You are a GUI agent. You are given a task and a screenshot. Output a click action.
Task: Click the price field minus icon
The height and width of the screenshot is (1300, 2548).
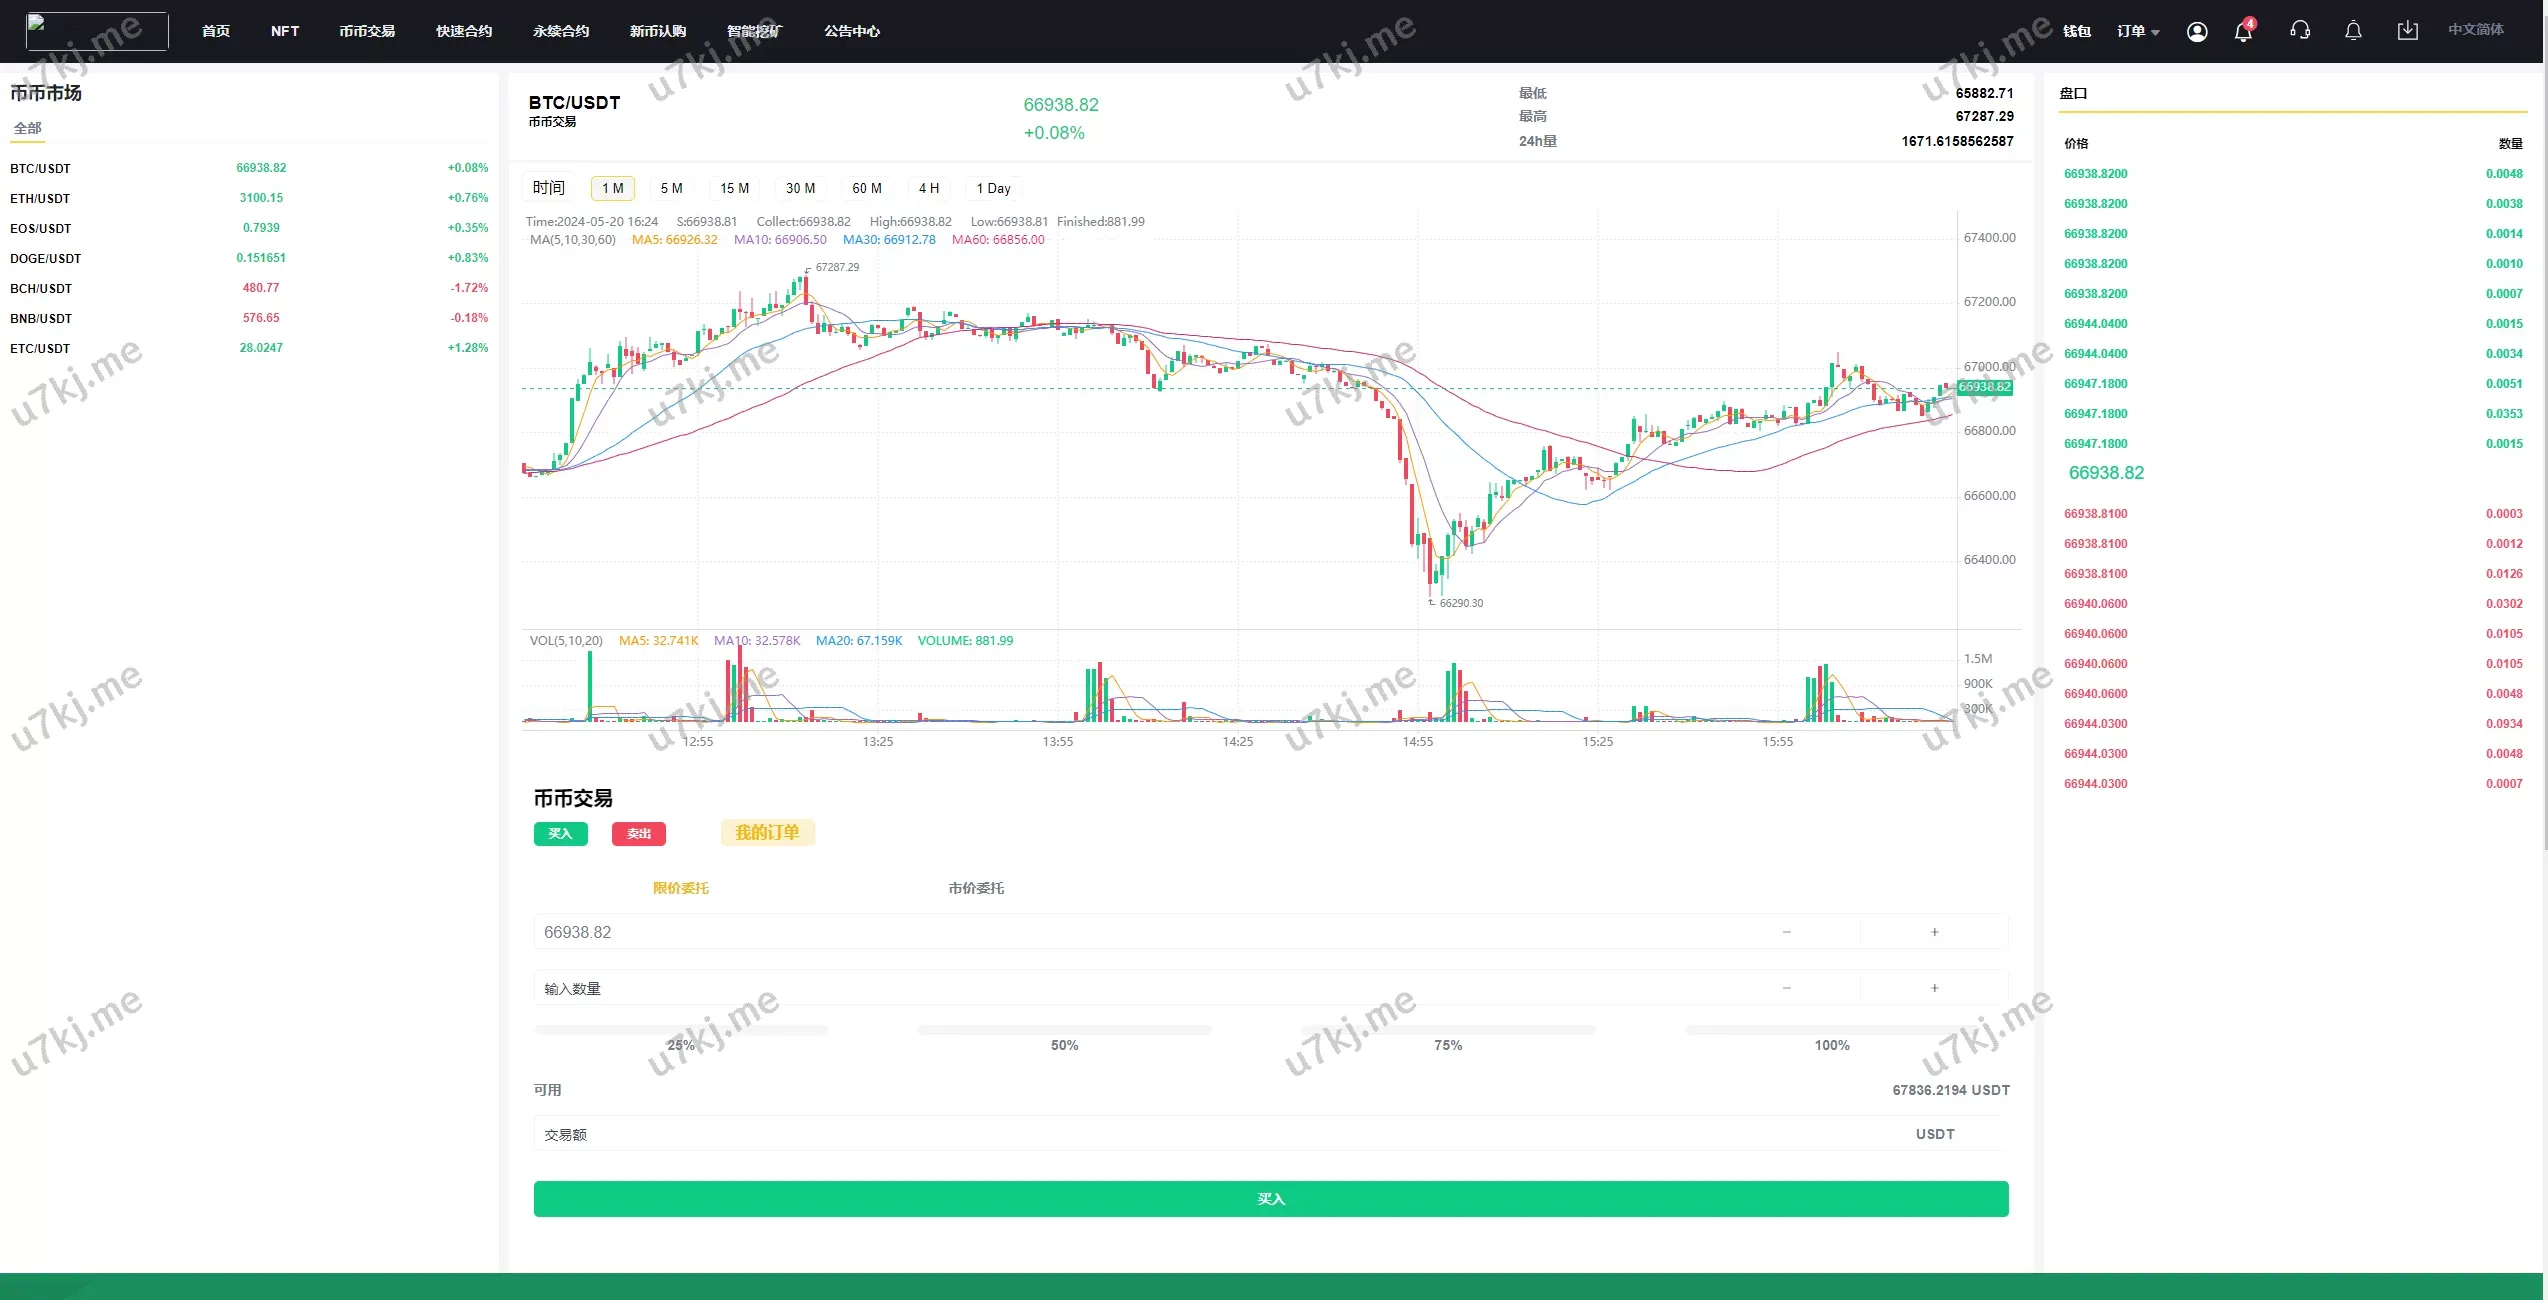1786,932
